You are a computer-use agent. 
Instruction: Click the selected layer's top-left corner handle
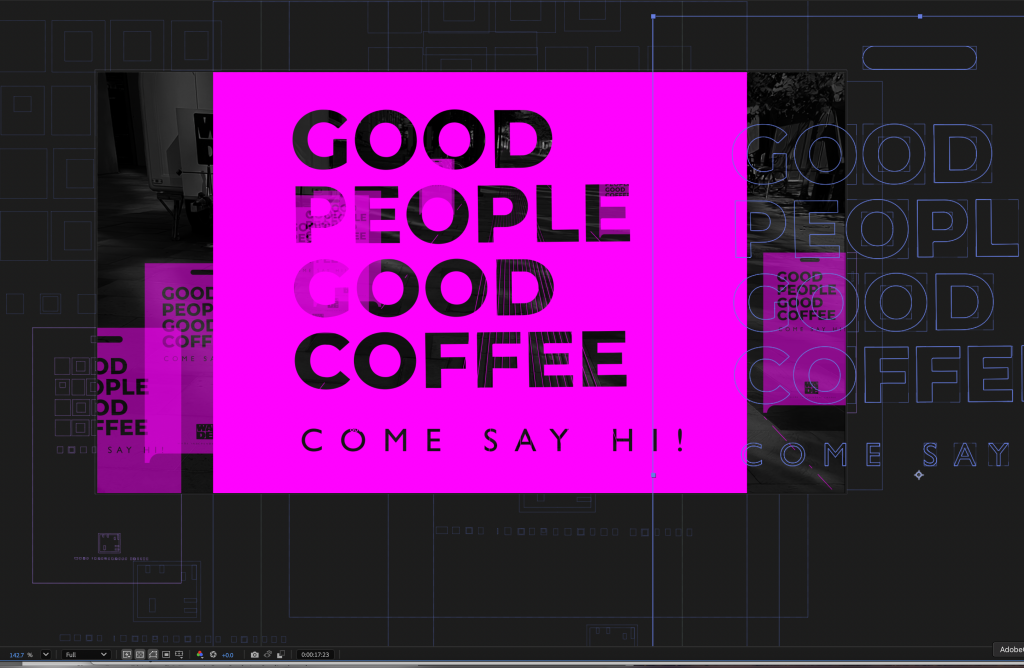pyautogui.click(x=653, y=16)
